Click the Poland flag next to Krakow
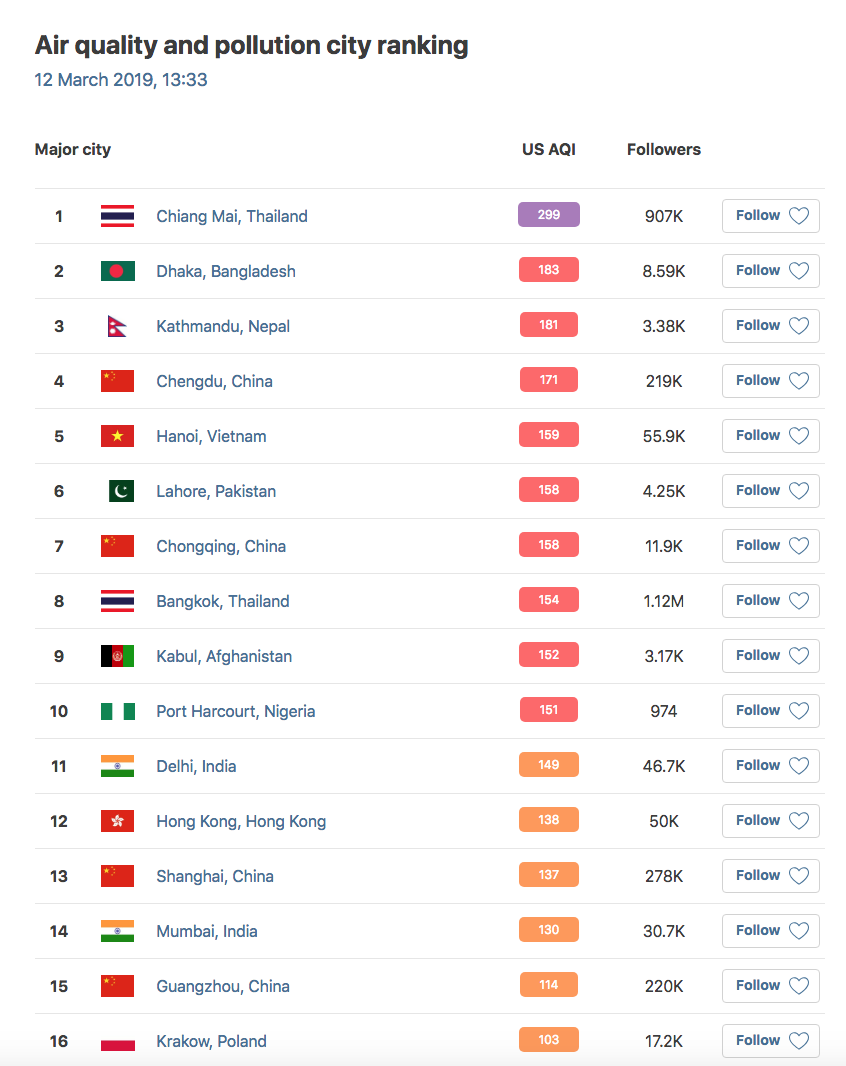The height and width of the screenshot is (1066, 846). [x=117, y=1041]
